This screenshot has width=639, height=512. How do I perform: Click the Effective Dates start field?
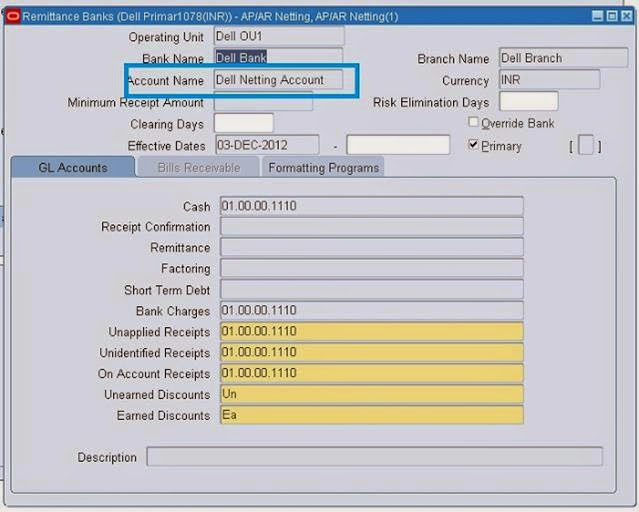(x=267, y=145)
